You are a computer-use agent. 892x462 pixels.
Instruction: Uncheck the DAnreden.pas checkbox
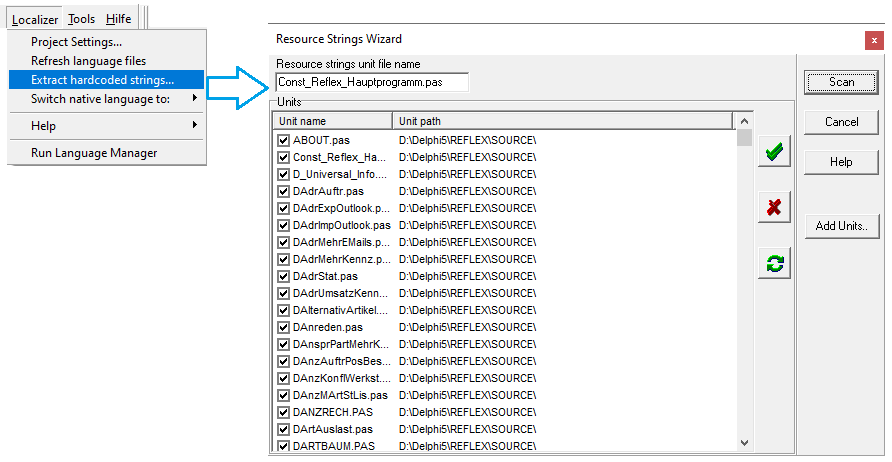(x=283, y=328)
